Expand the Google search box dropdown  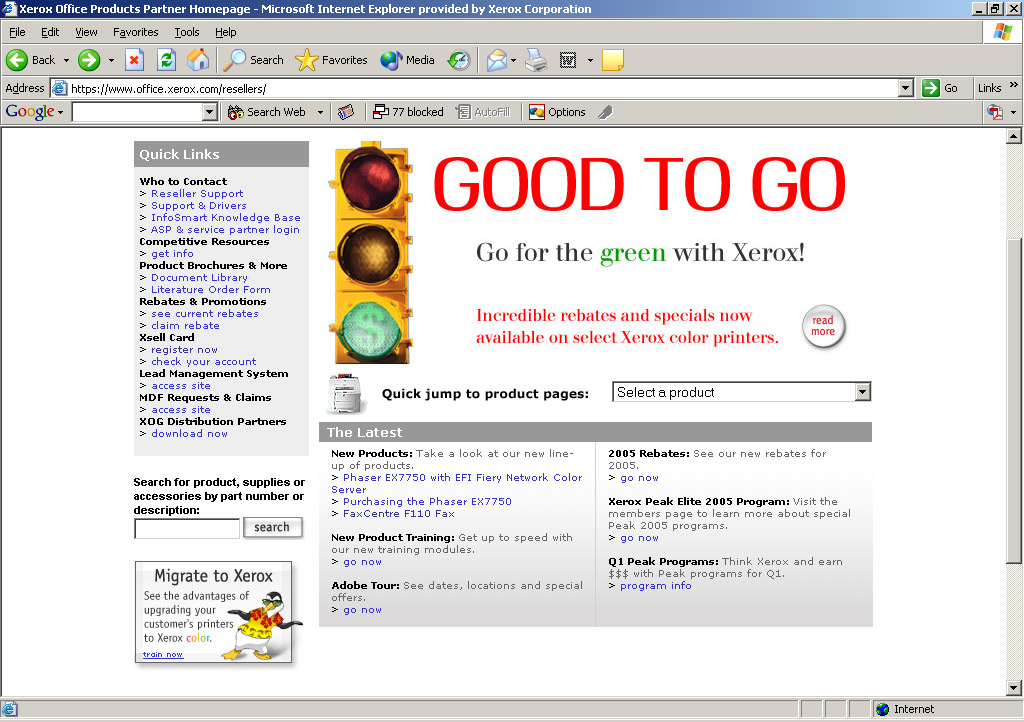point(210,112)
